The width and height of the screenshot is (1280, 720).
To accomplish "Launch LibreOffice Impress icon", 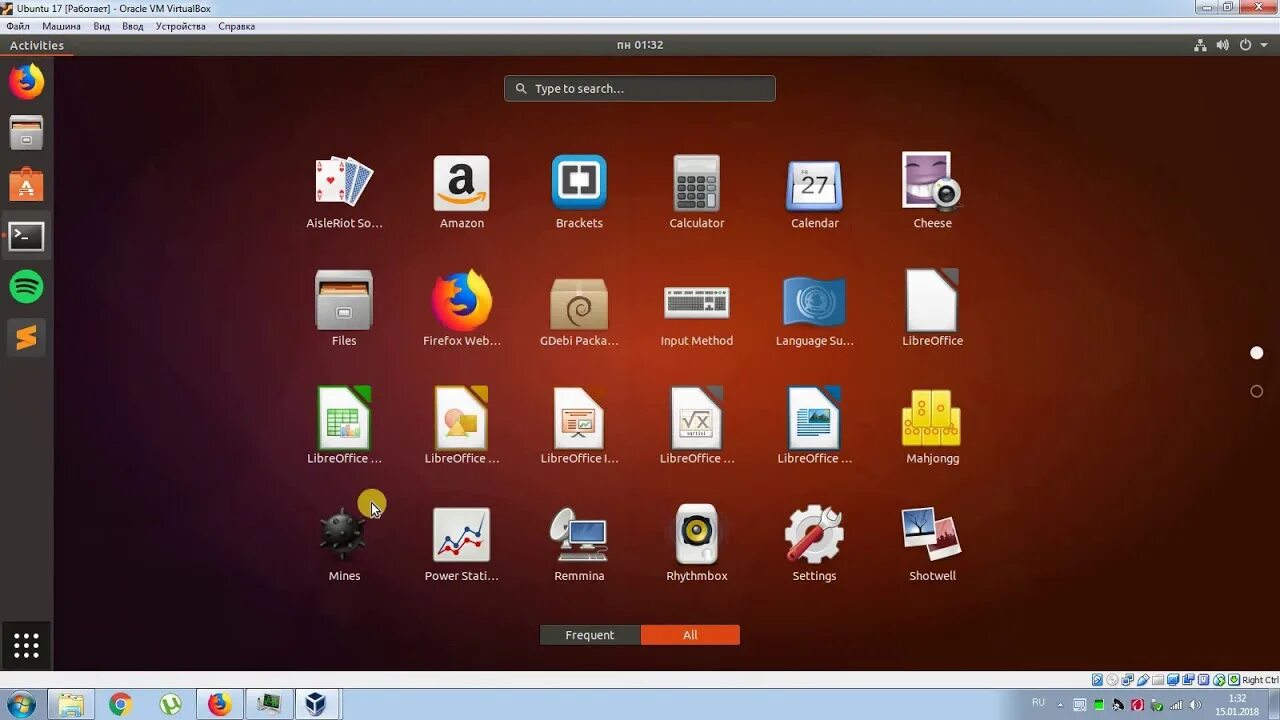I will pyautogui.click(x=579, y=418).
